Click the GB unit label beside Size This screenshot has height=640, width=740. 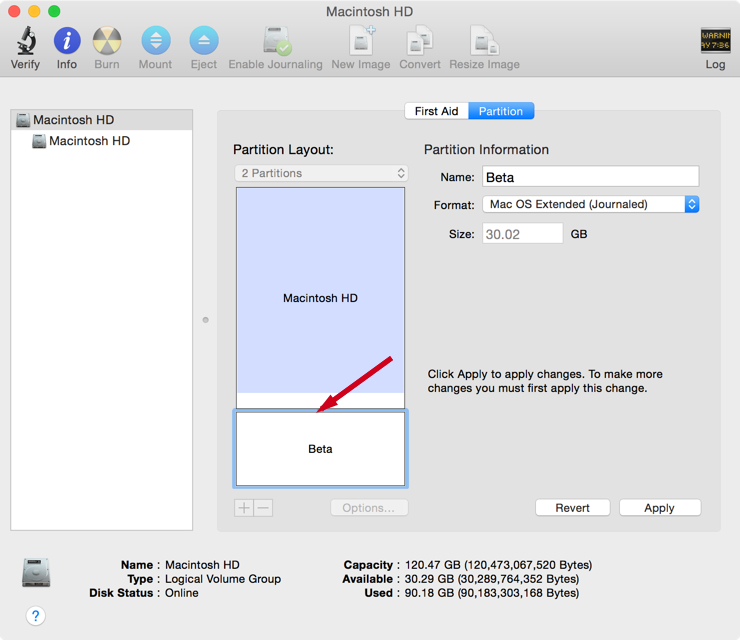(579, 234)
